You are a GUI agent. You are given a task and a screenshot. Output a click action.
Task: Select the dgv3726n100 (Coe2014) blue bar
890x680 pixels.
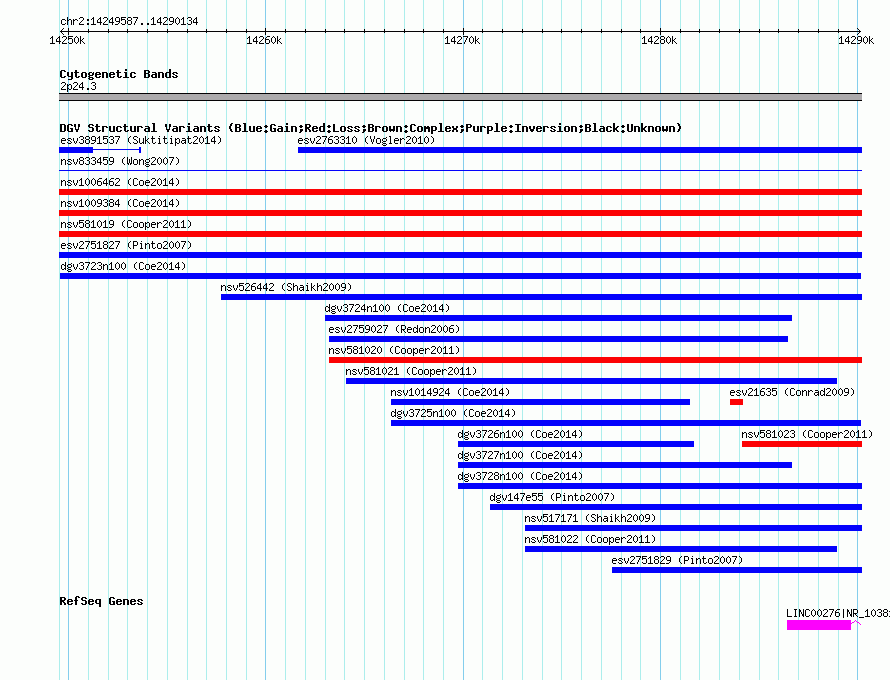pos(576,444)
